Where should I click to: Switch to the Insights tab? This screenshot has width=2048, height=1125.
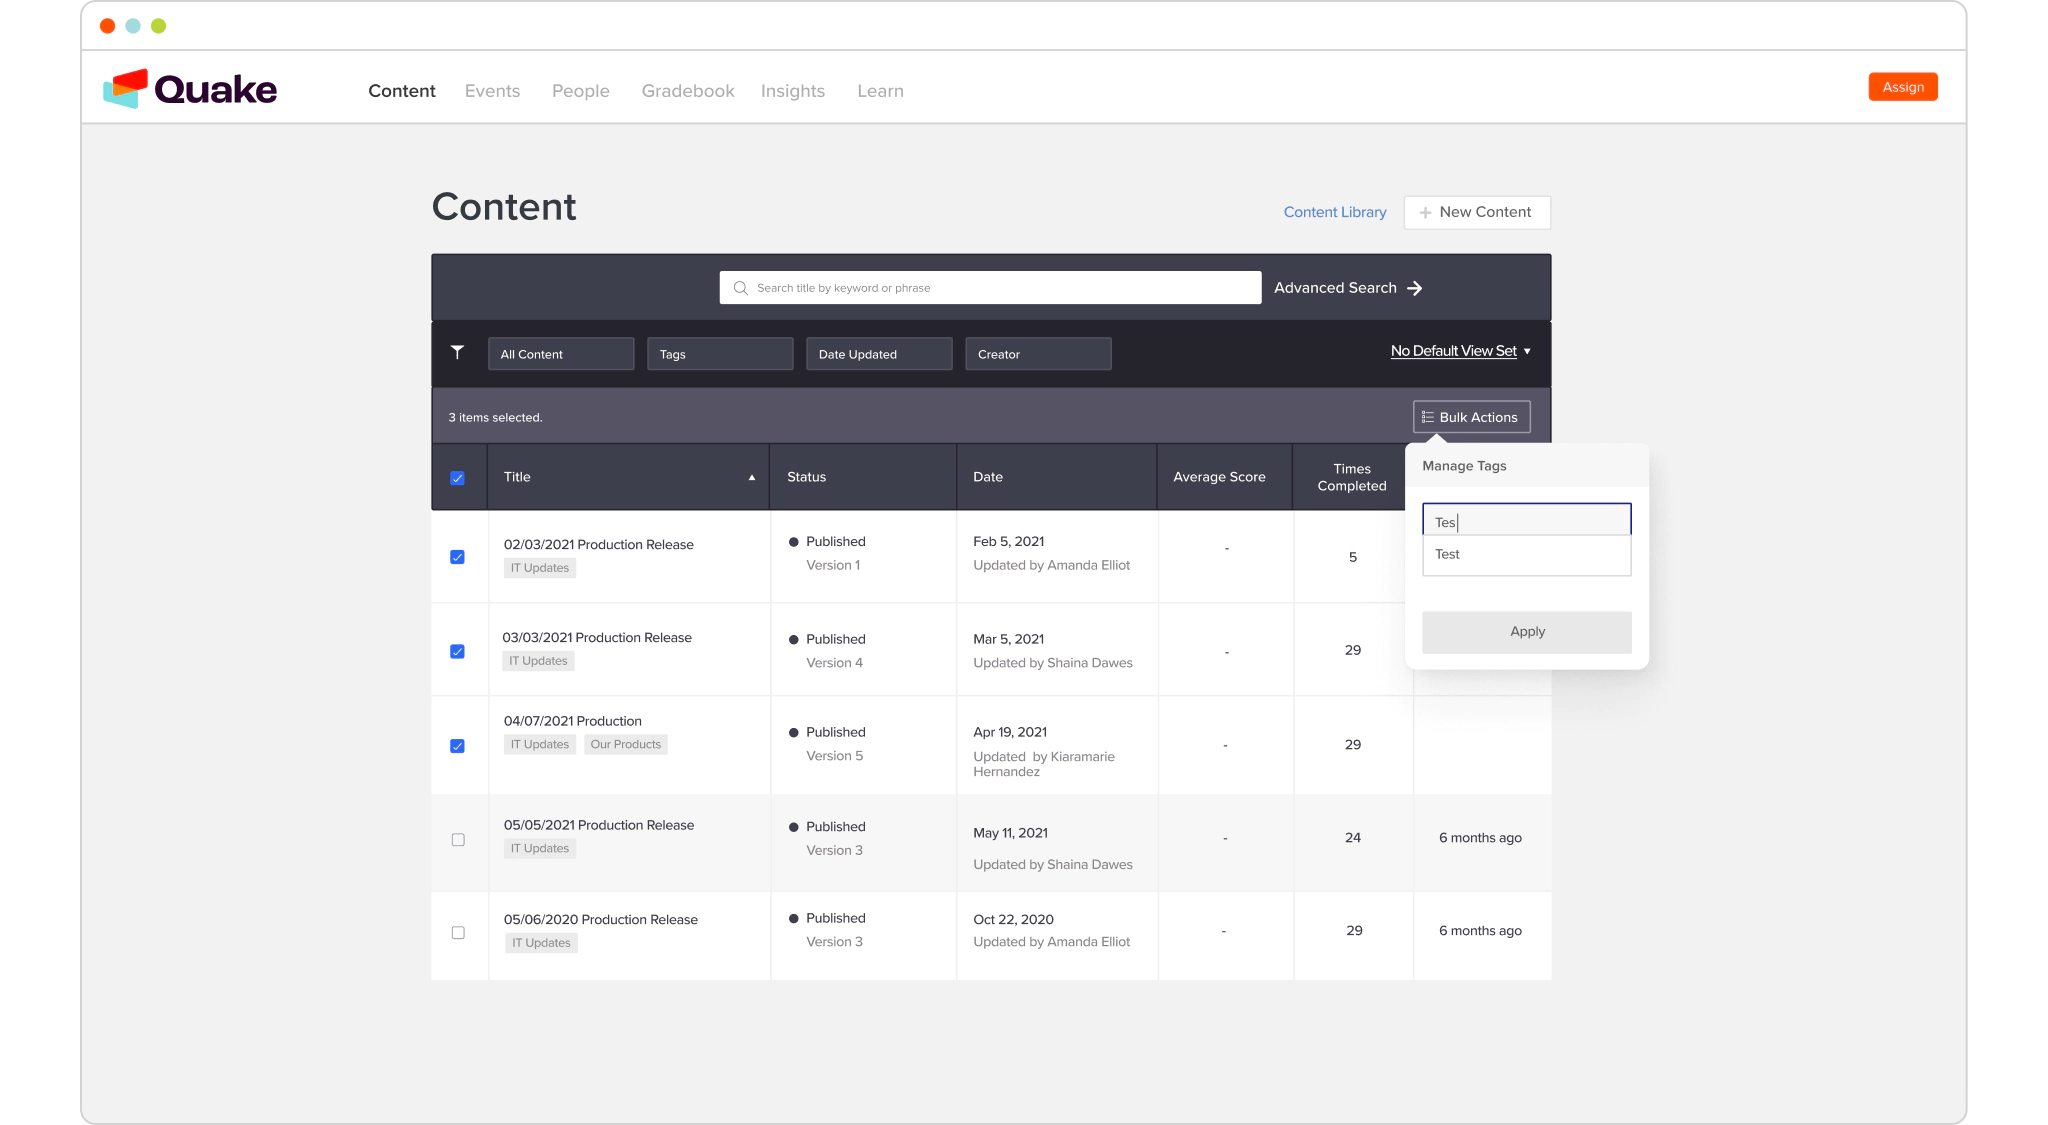(x=793, y=91)
